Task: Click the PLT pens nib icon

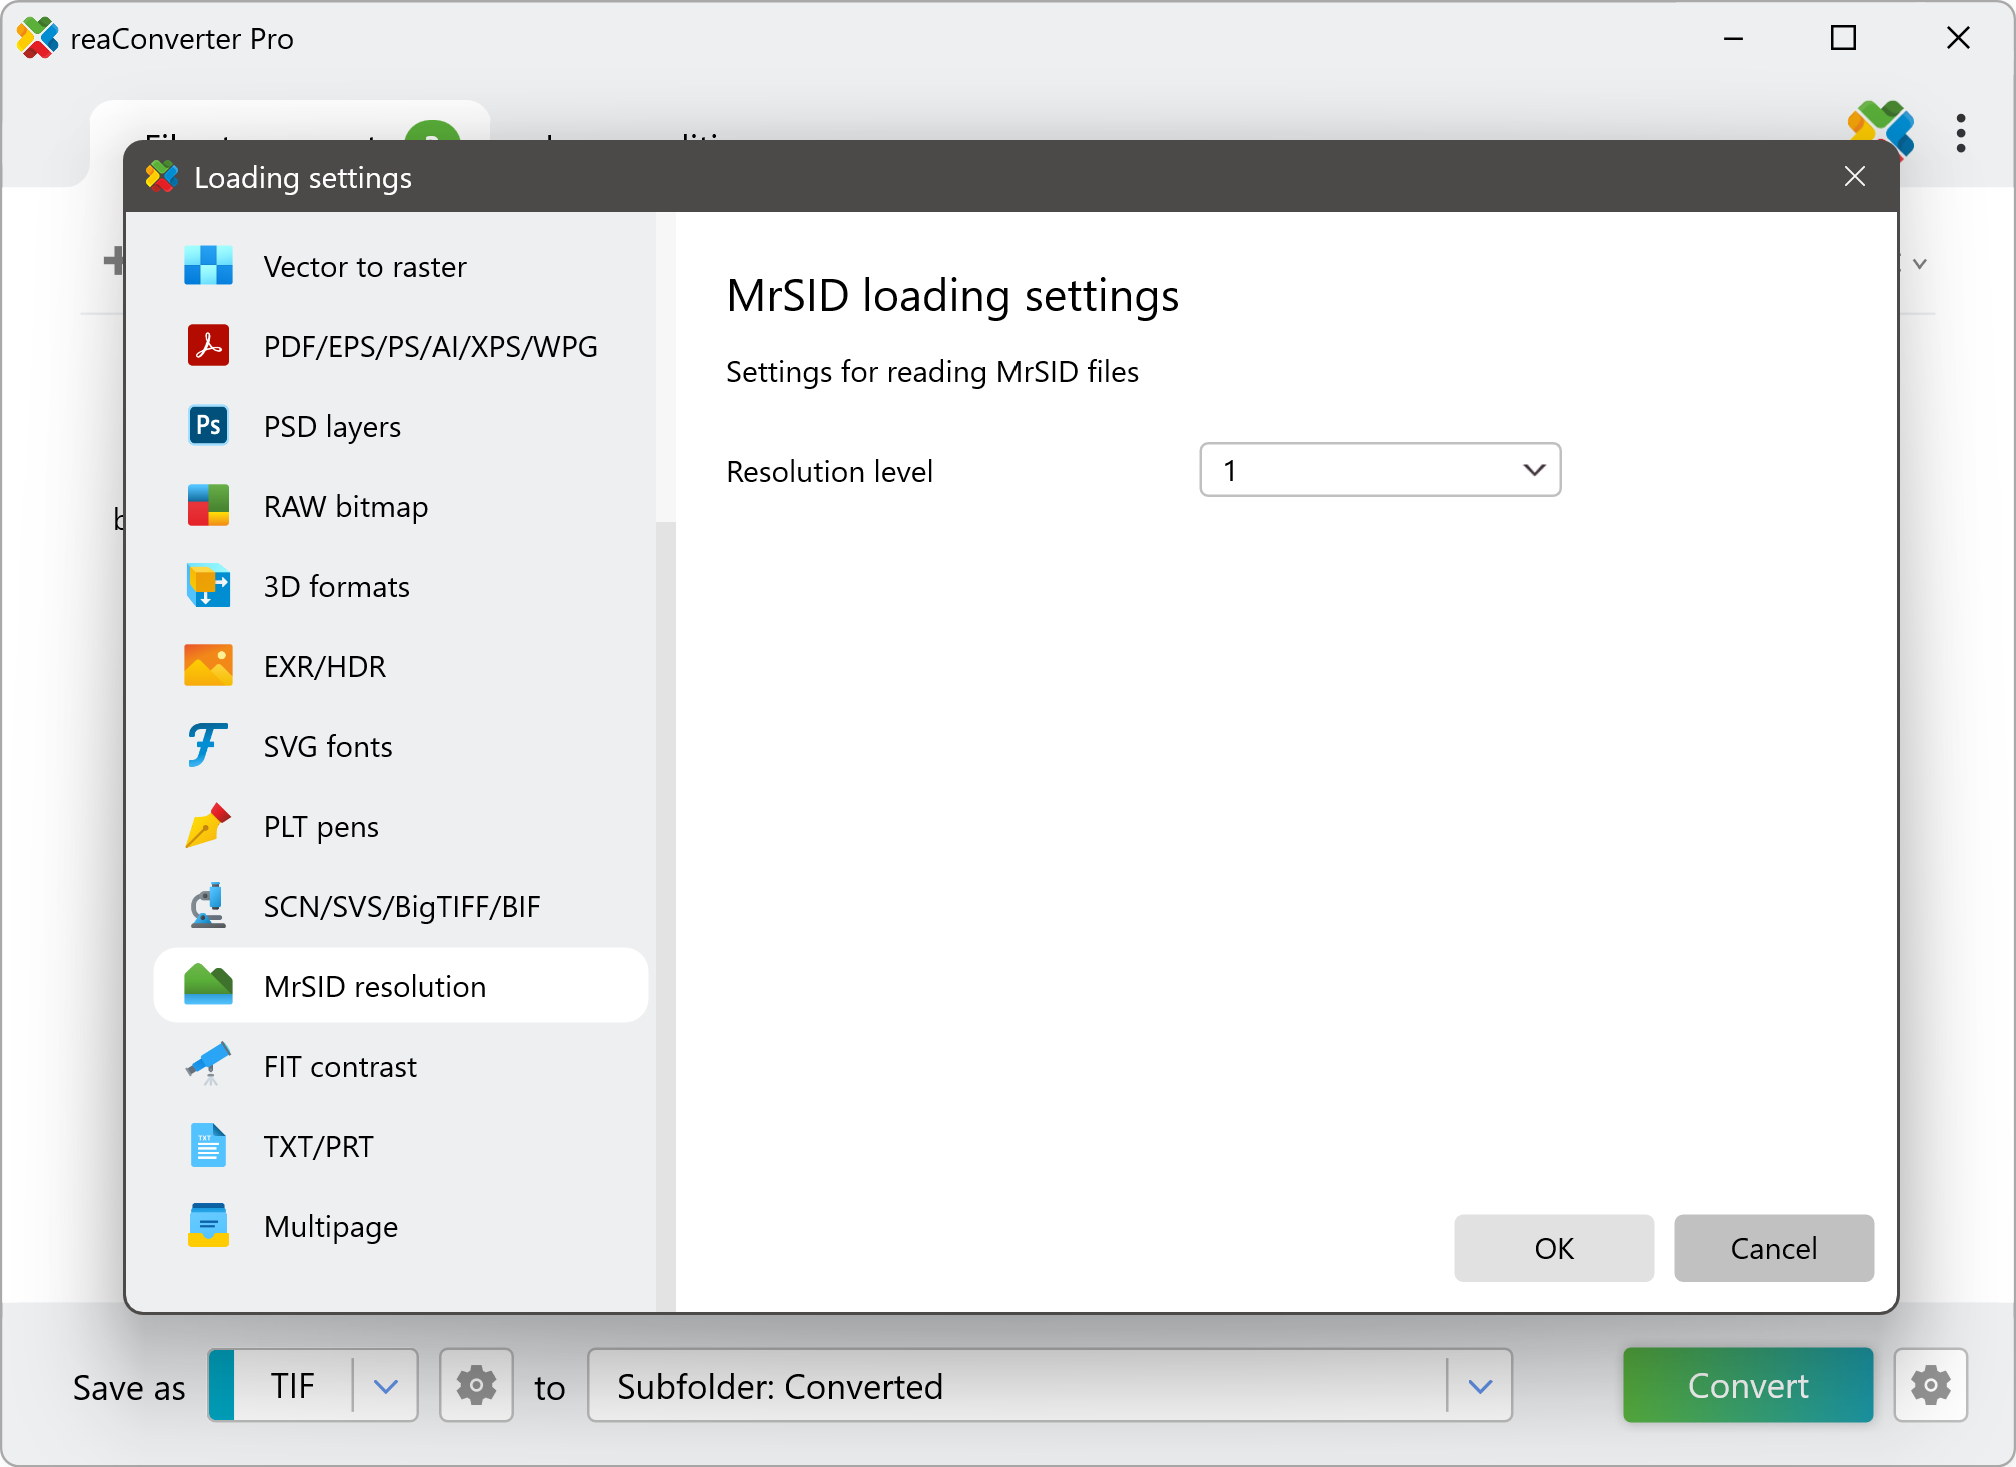Action: coord(208,826)
